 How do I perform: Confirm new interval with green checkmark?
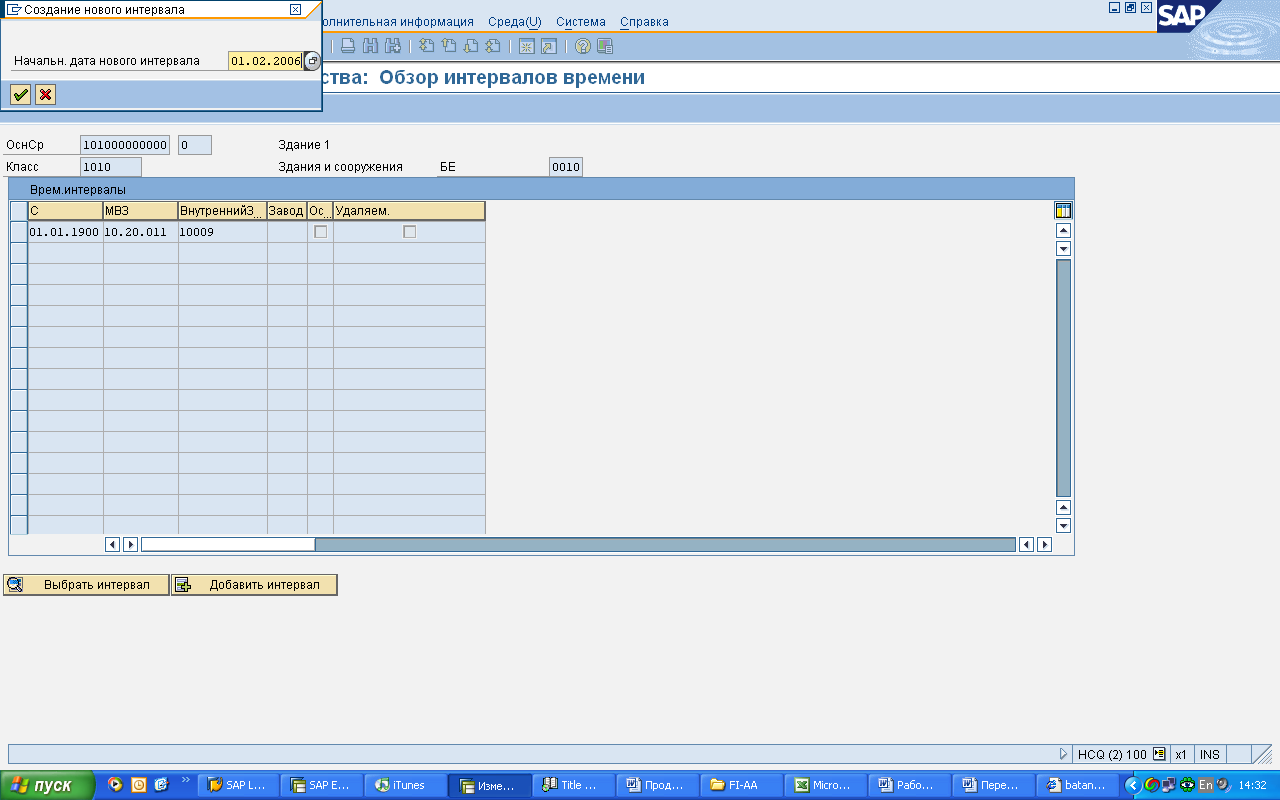pos(20,95)
